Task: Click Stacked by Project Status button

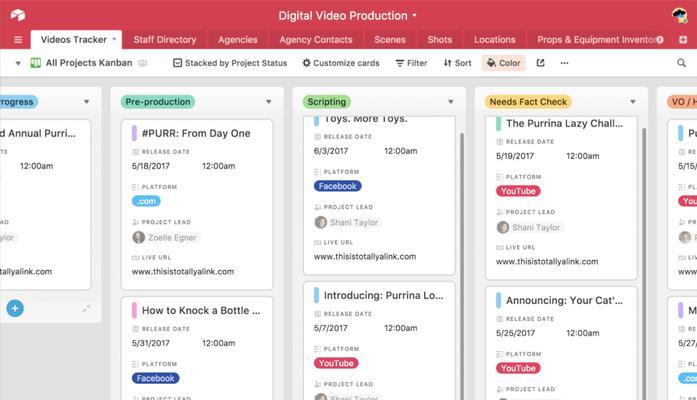Action: [x=230, y=63]
